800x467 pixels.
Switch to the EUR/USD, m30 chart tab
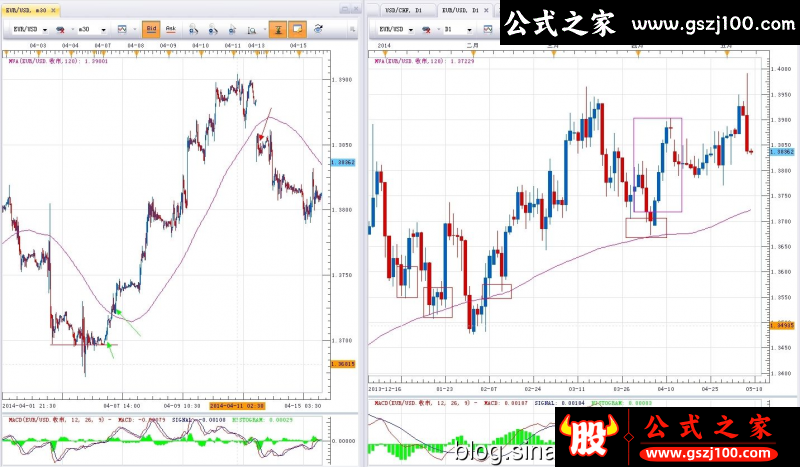[30, 10]
